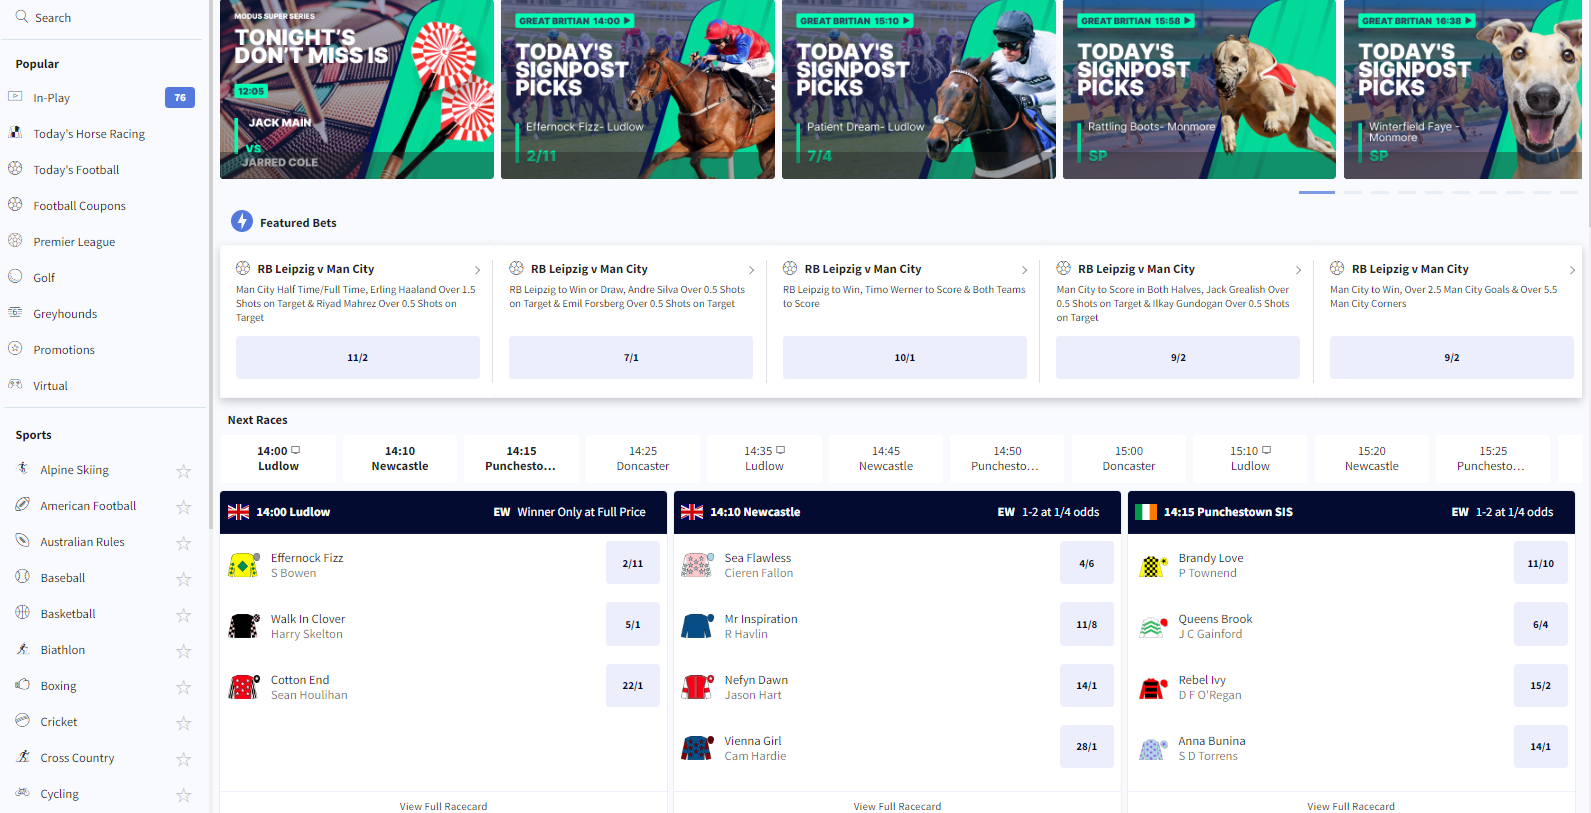Screen dimensions: 1591x813
Task: View Full Racecard for 14:10 Newcastle
Action: tap(897, 806)
